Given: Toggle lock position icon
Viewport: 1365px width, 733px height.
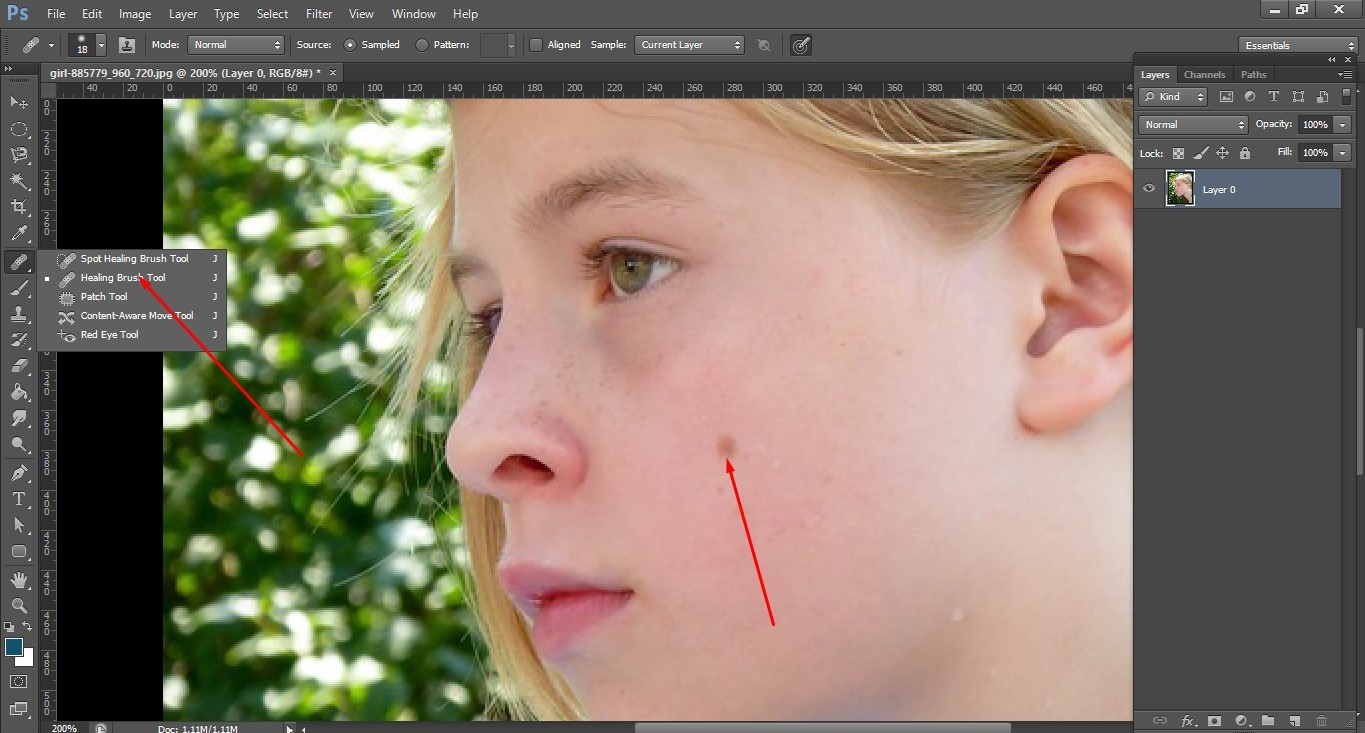Looking at the screenshot, I should [x=1222, y=153].
